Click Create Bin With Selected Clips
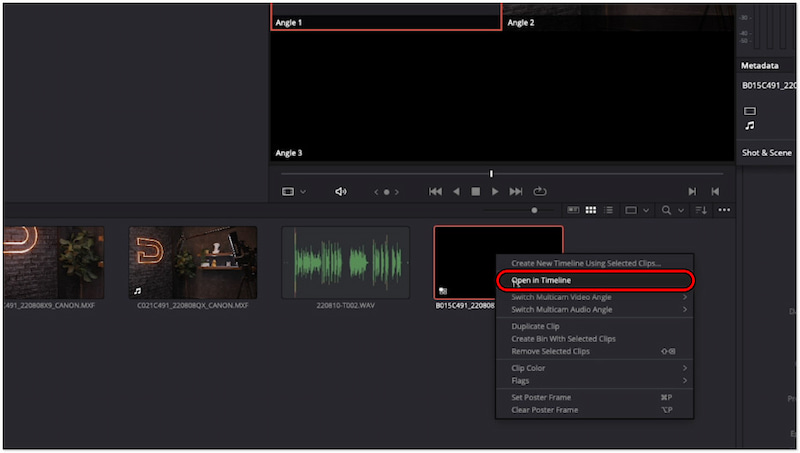The image size is (800, 453). click(x=563, y=339)
